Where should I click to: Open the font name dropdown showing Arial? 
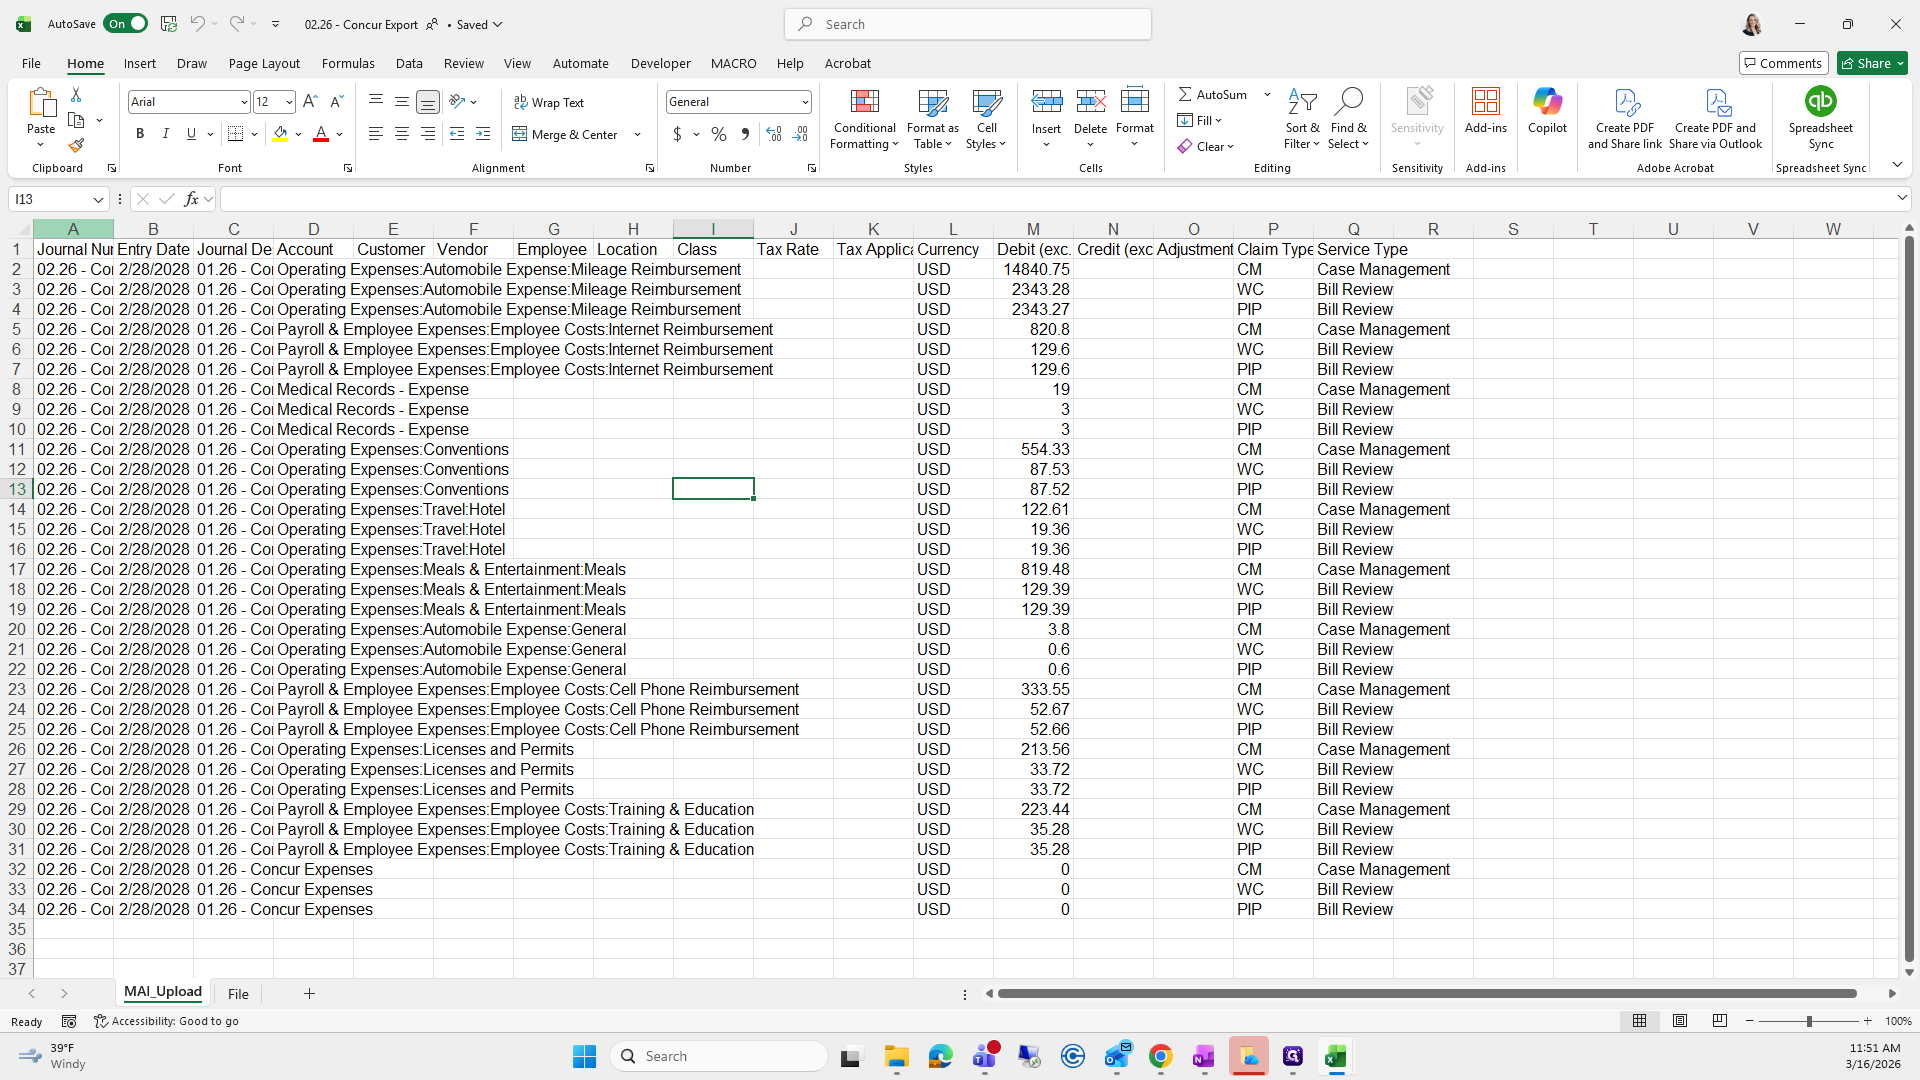pyautogui.click(x=243, y=102)
